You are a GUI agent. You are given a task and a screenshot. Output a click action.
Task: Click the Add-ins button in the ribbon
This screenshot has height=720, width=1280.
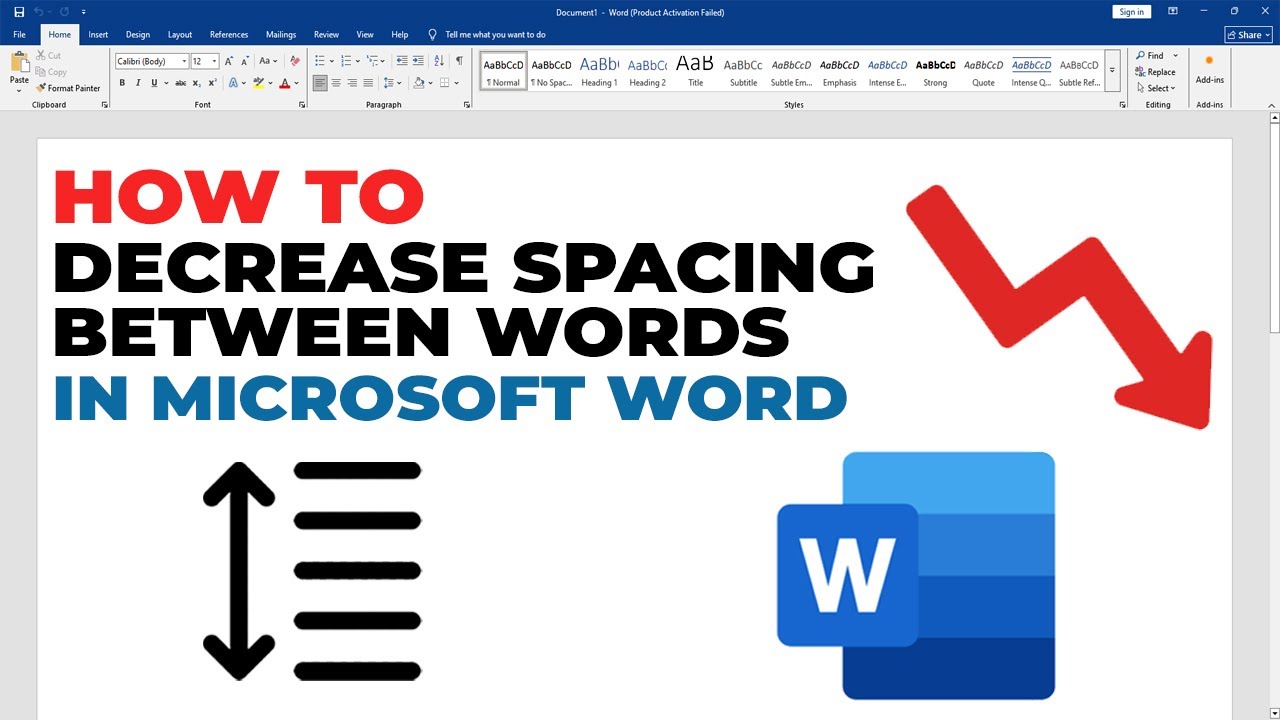coord(1210,70)
